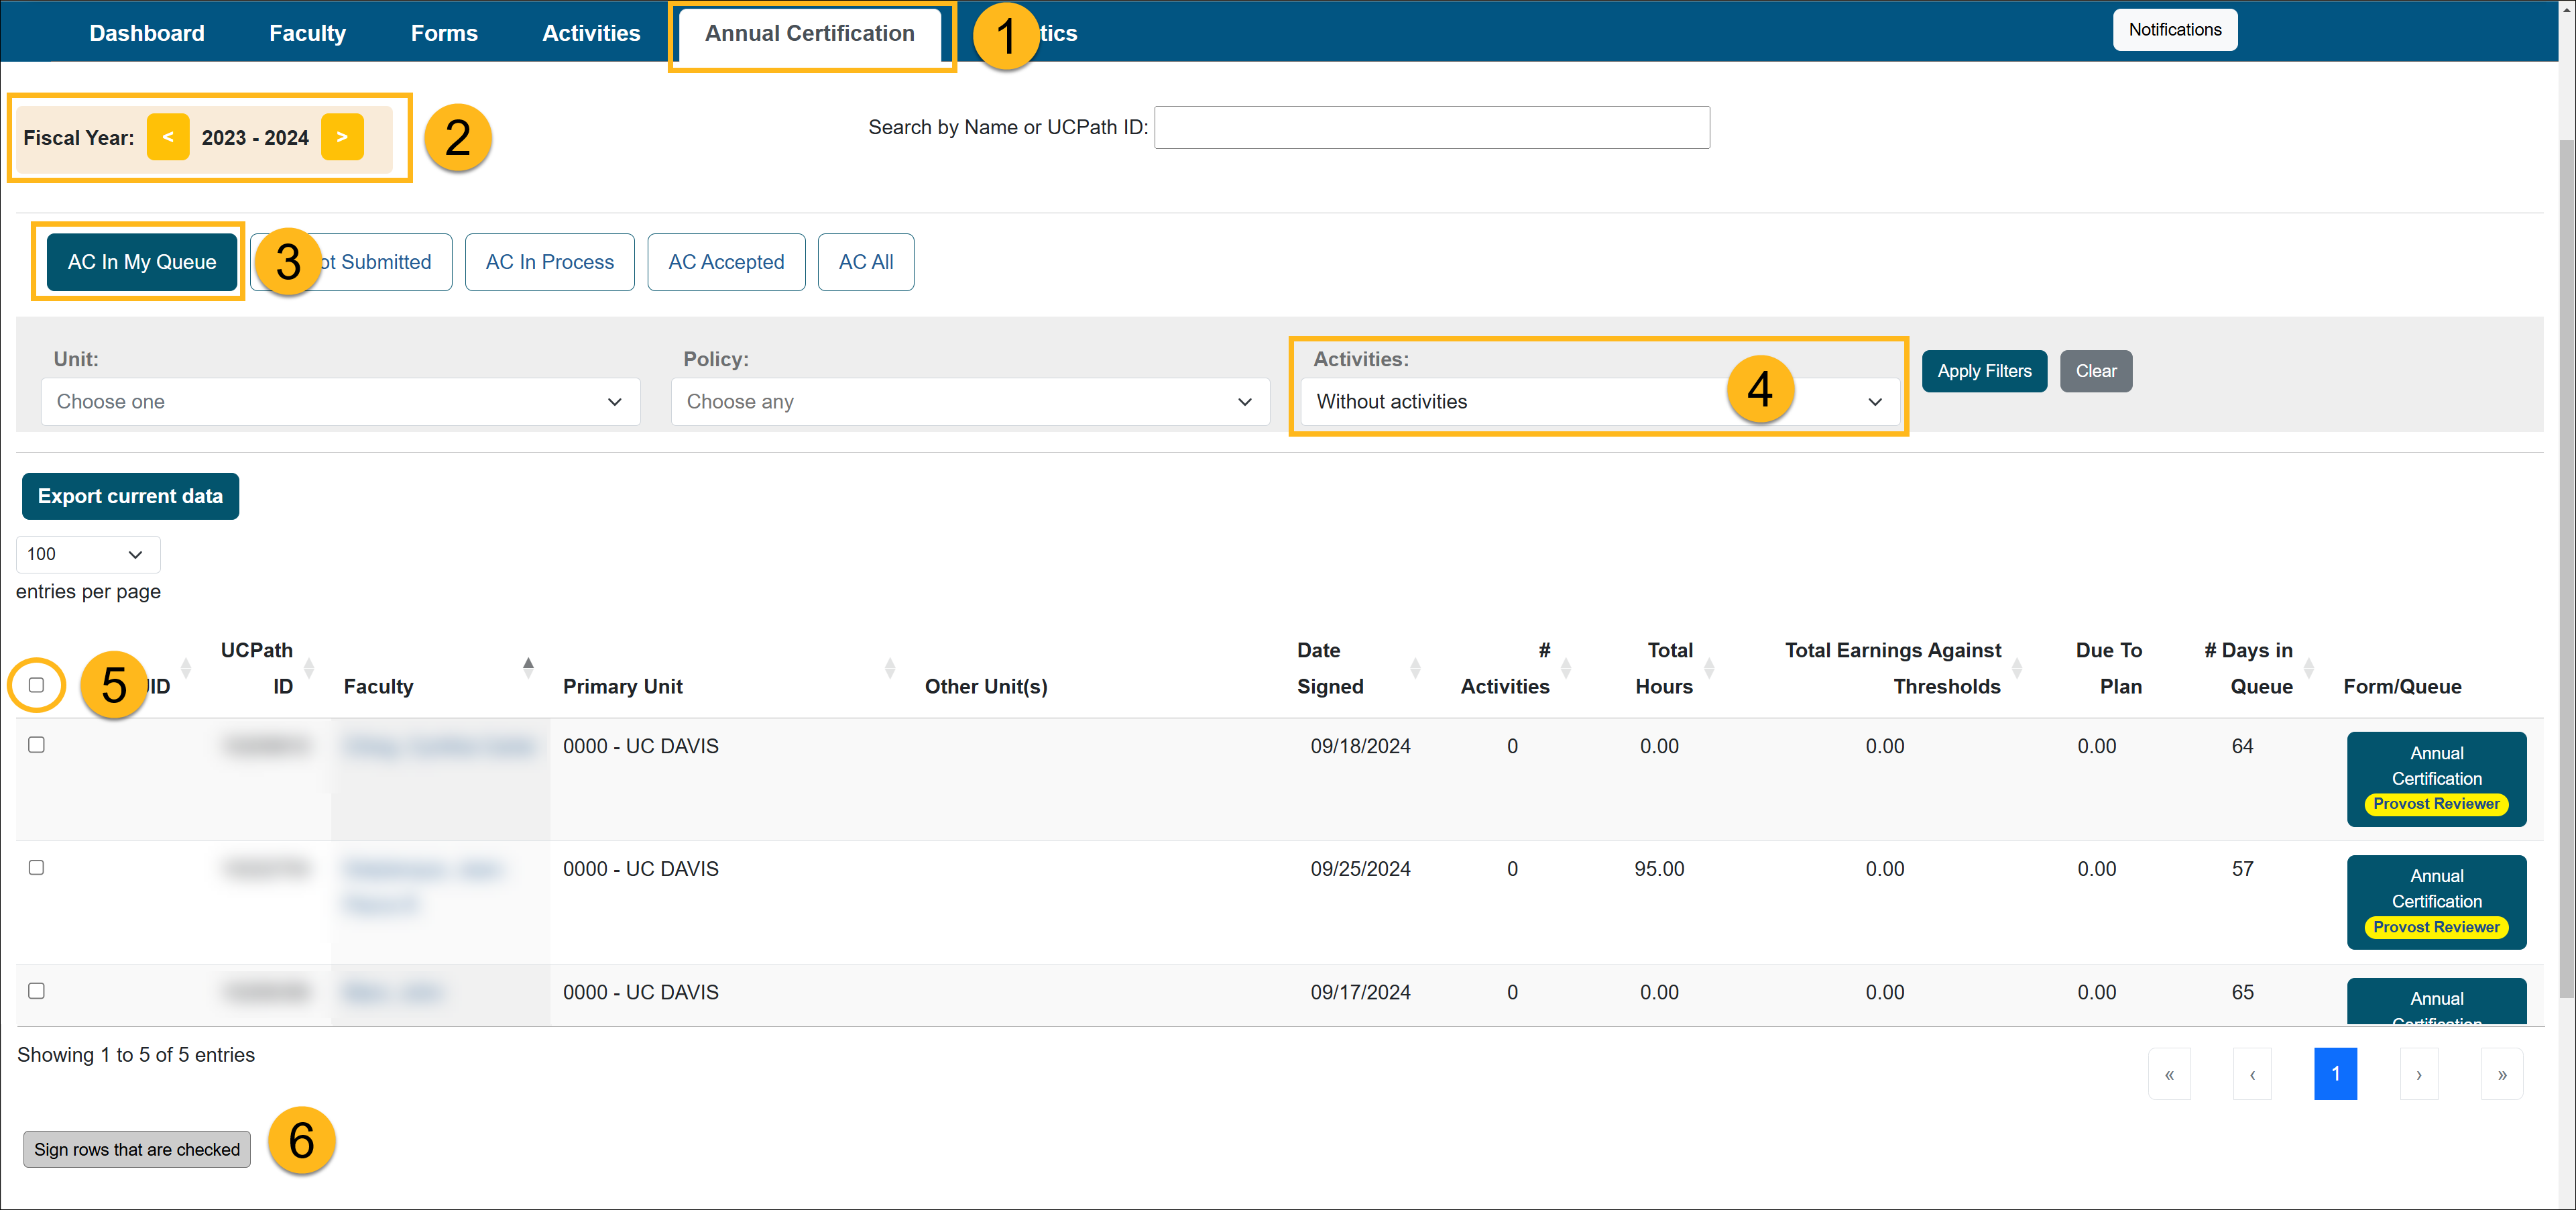Screen dimensions: 2576x1210
Task: Open the Faculty menu item
Action: click(307, 33)
